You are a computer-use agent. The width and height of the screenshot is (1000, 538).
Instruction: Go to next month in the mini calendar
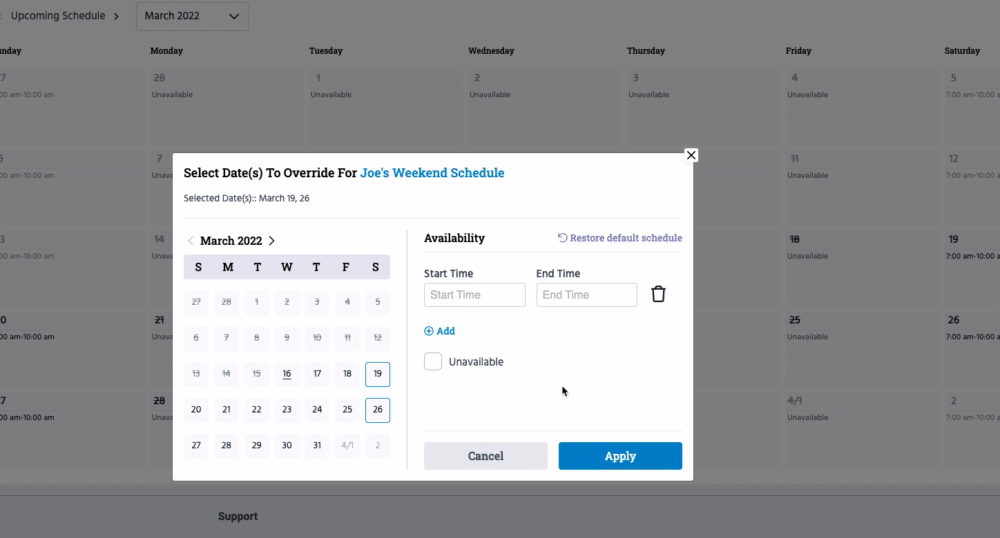(x=272, y=241)
